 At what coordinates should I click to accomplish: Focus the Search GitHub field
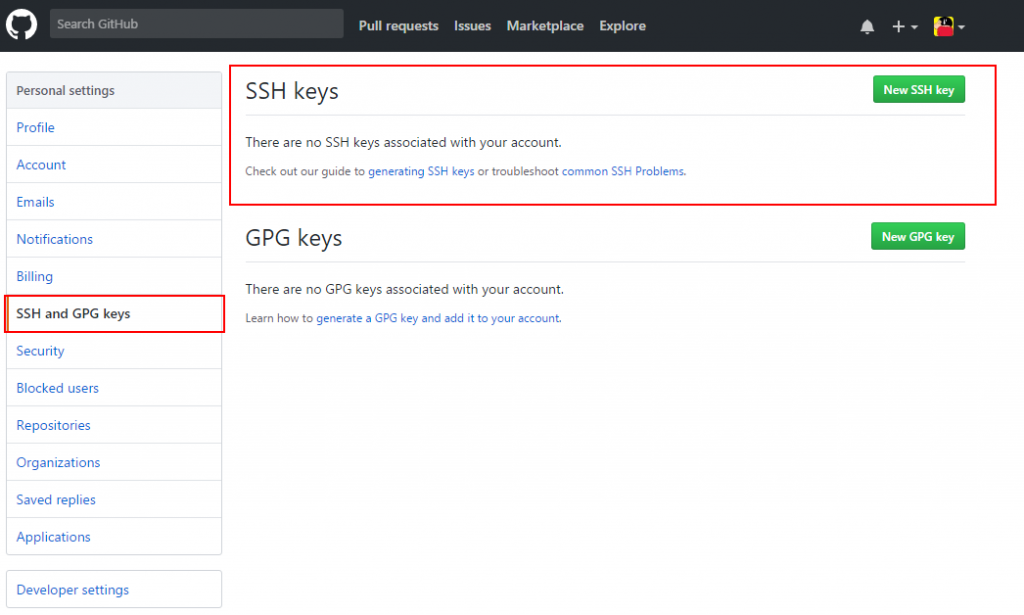tap(197, 24)
